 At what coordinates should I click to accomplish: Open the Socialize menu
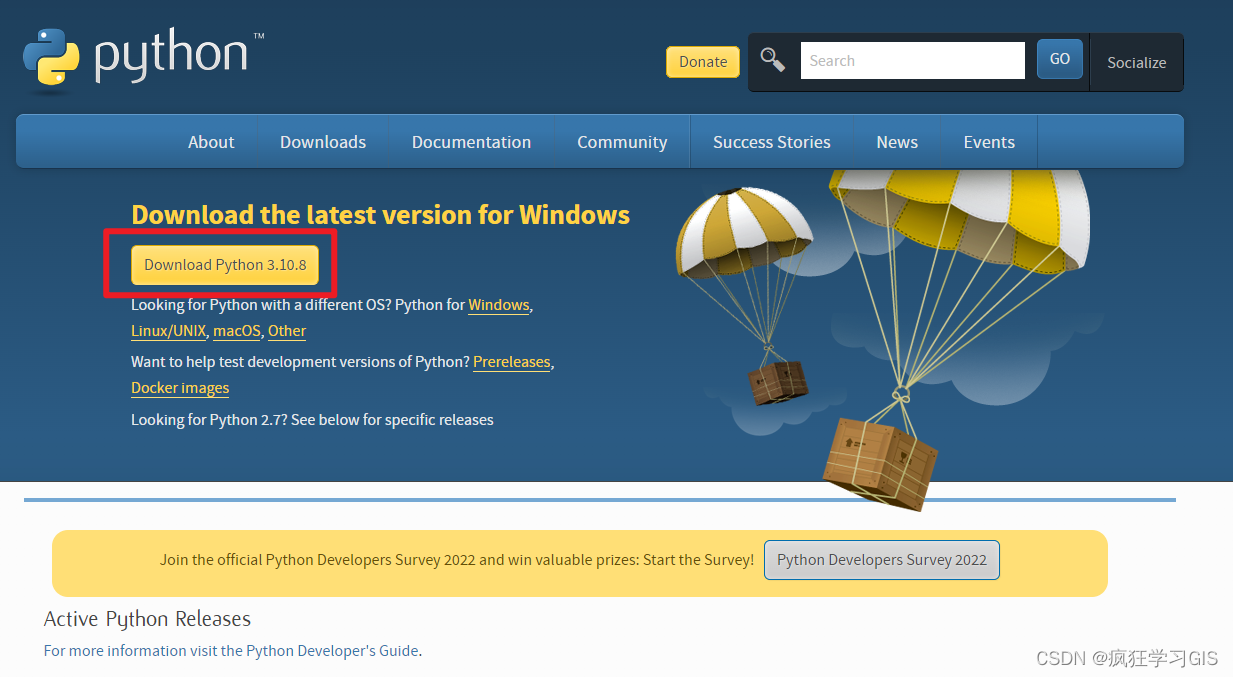[1136, 62]
